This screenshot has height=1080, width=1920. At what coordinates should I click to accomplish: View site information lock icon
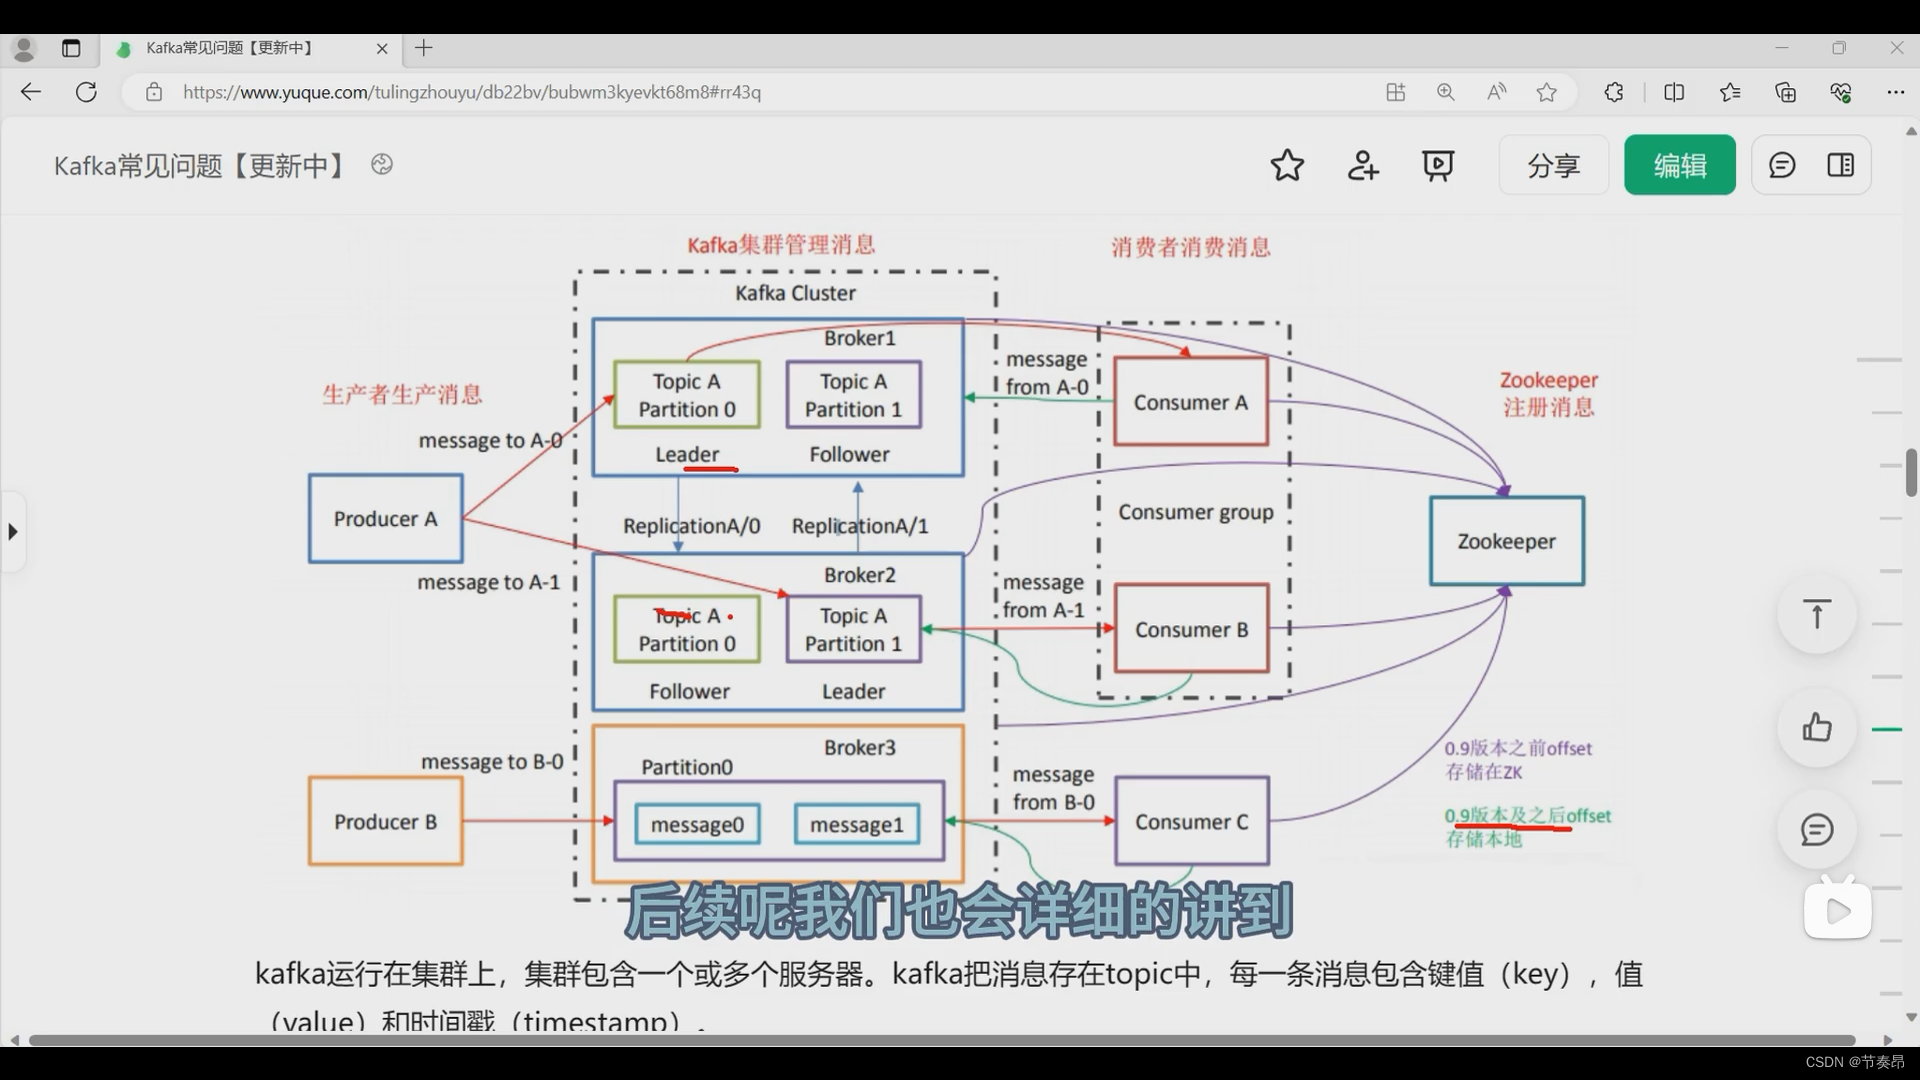point(154,92)
